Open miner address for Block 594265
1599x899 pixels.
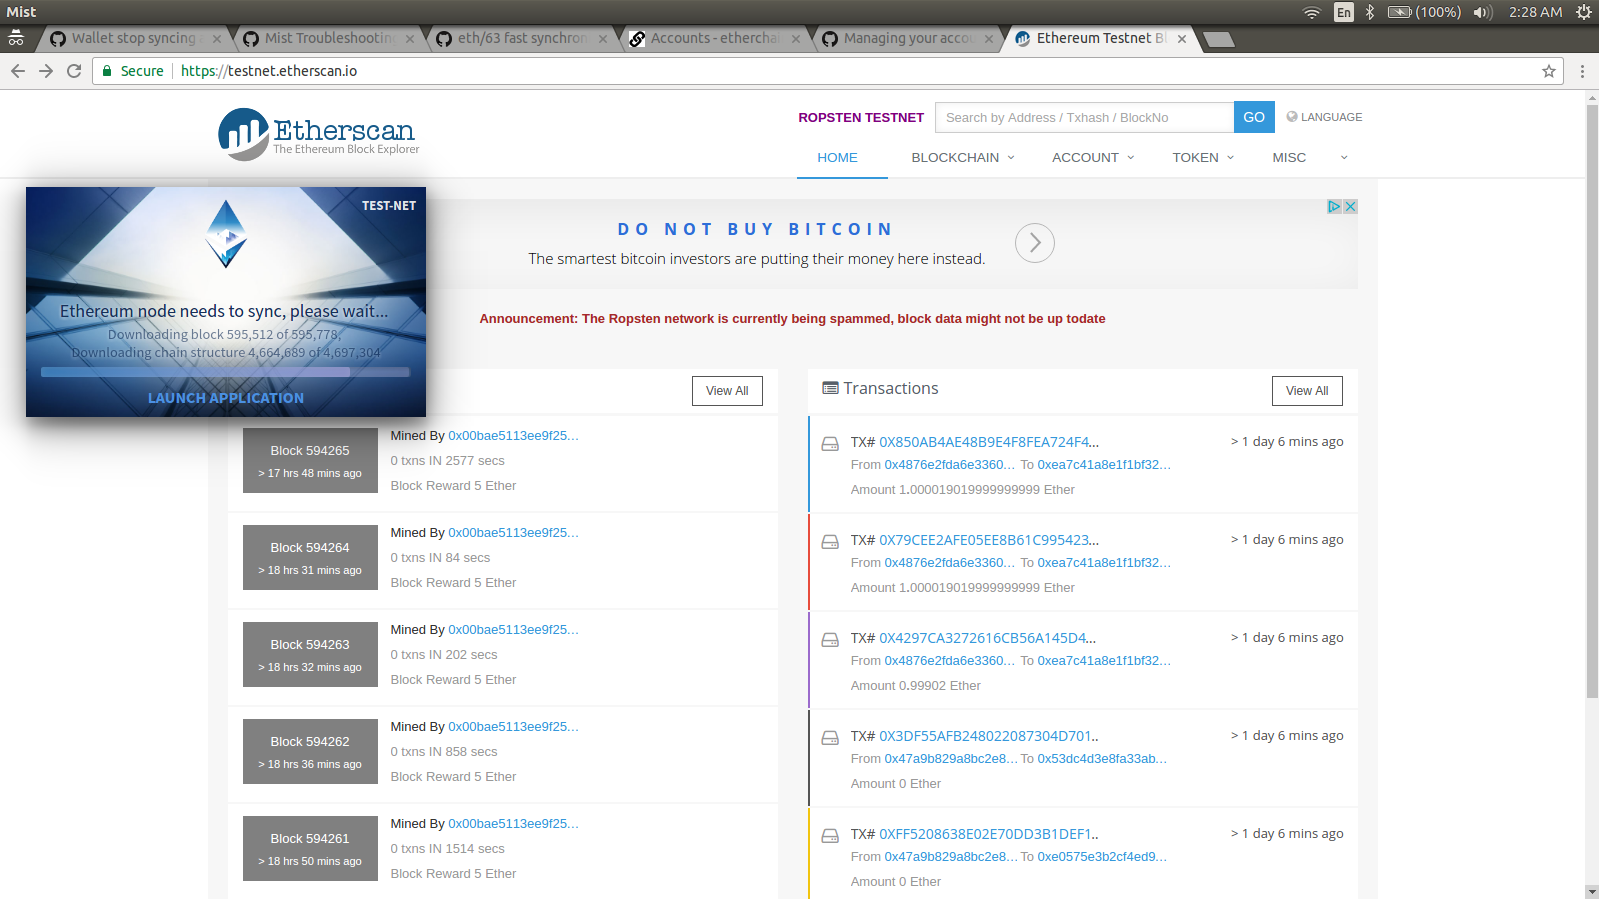point(513,436)
